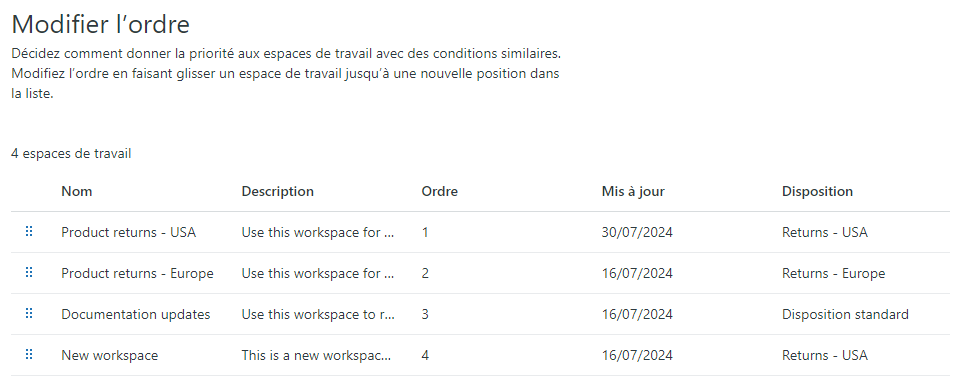962x389 pixels.
Task: Select the Nom column header
Action: coord(77,191)
